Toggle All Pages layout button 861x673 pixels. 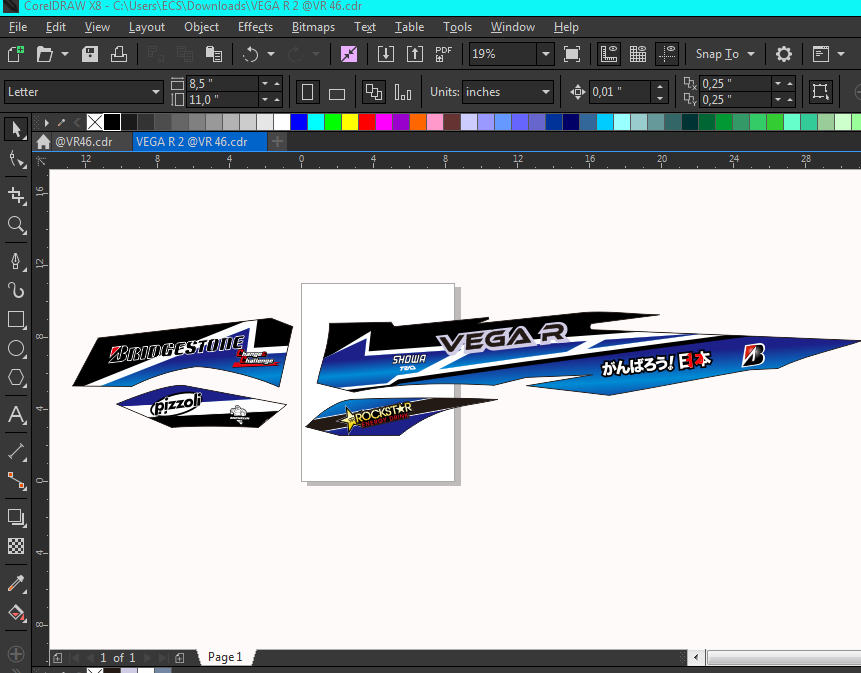point(374,92)
